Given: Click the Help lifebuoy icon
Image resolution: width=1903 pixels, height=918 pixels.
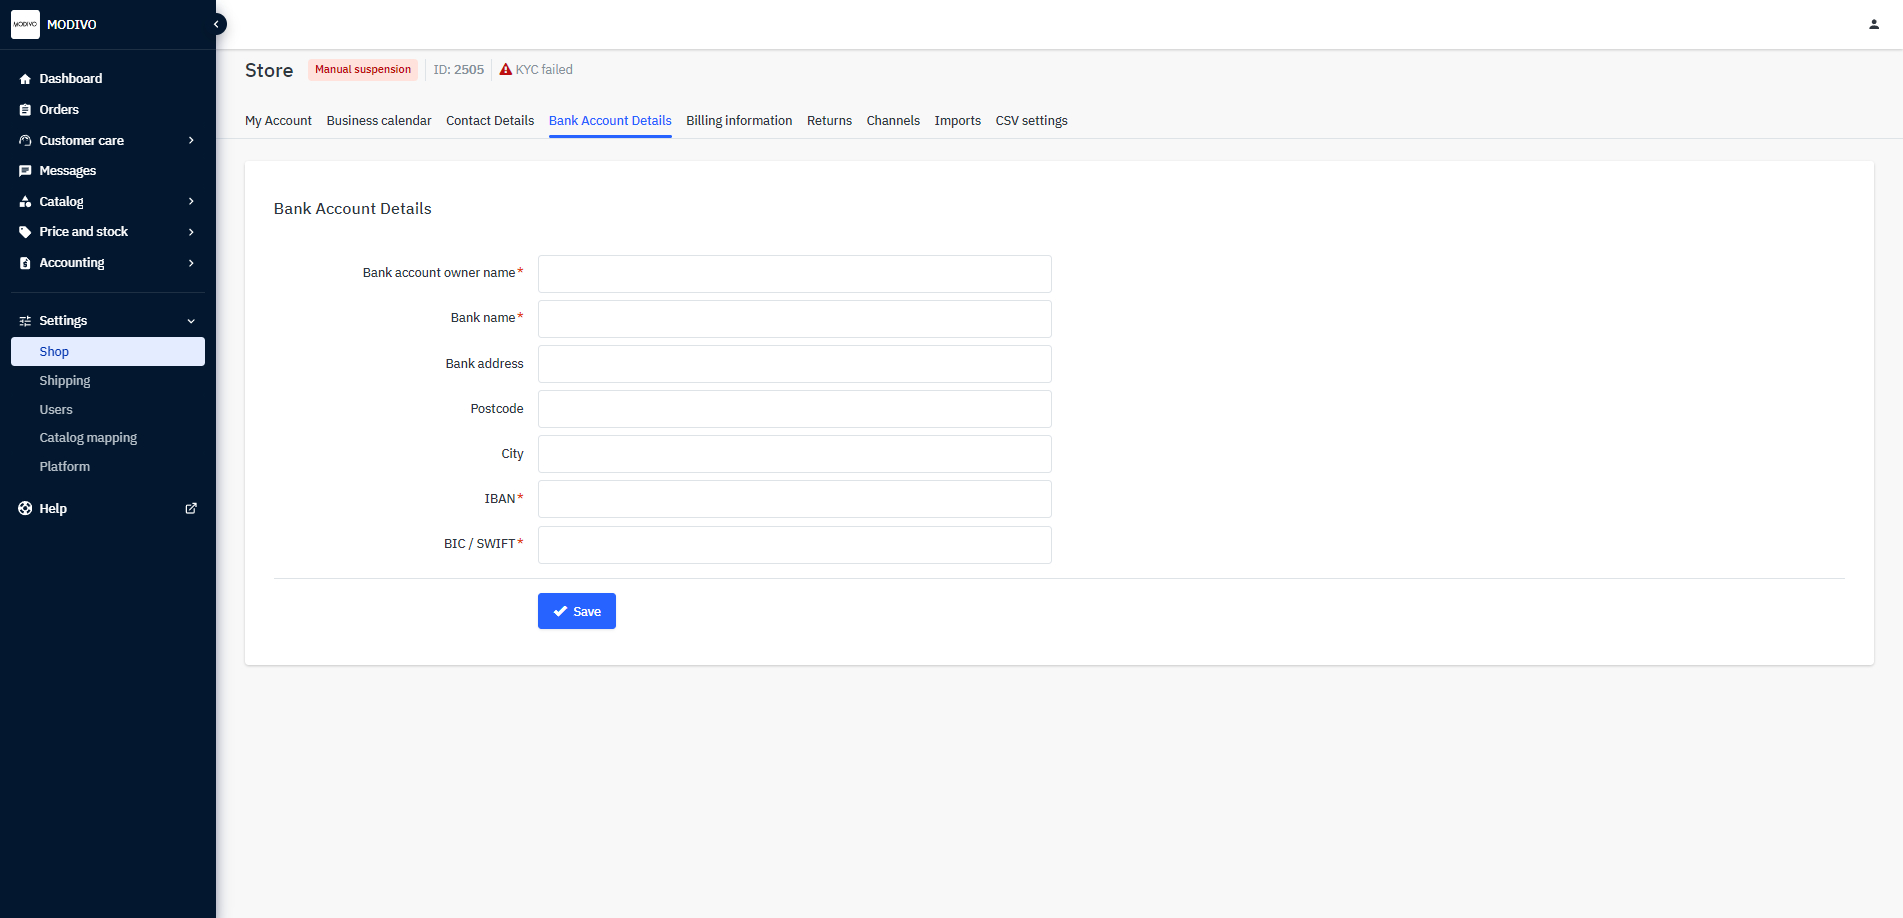Looking at the screenshot, I should coord(25,508).
